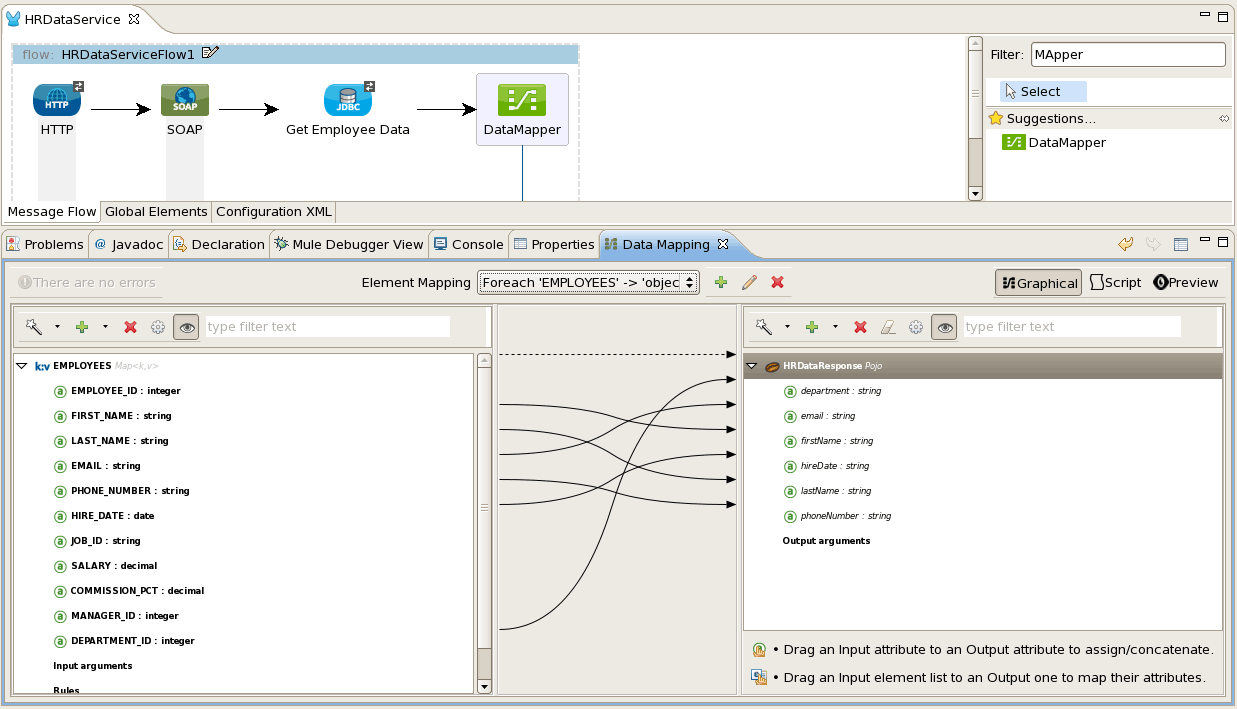Image resolution: width=1237 pixels, height=709 pixels.
Task: Select the Input arguments row
Action: coord(93,666)
